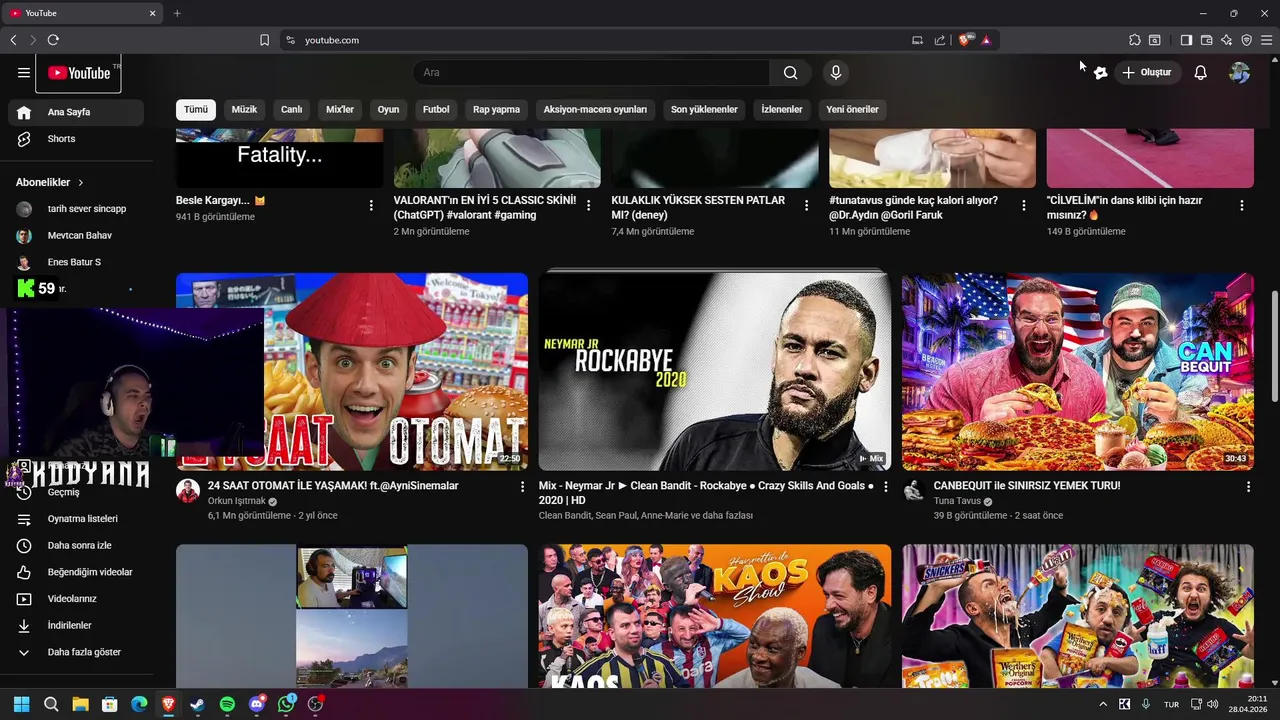
Task: Select the Mix'ler filter chip
Action: (x=340, y=109)
